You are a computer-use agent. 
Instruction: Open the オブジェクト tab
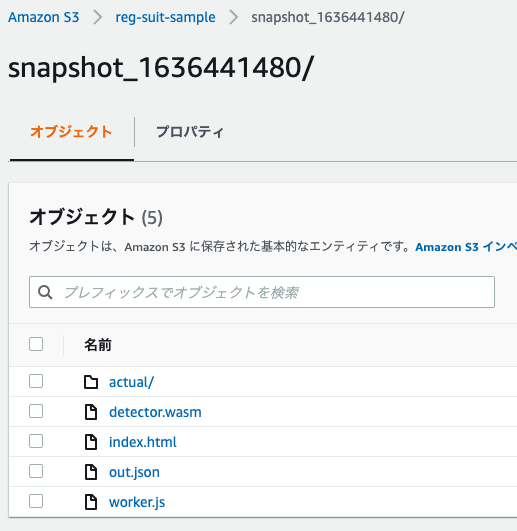[71, 132]
